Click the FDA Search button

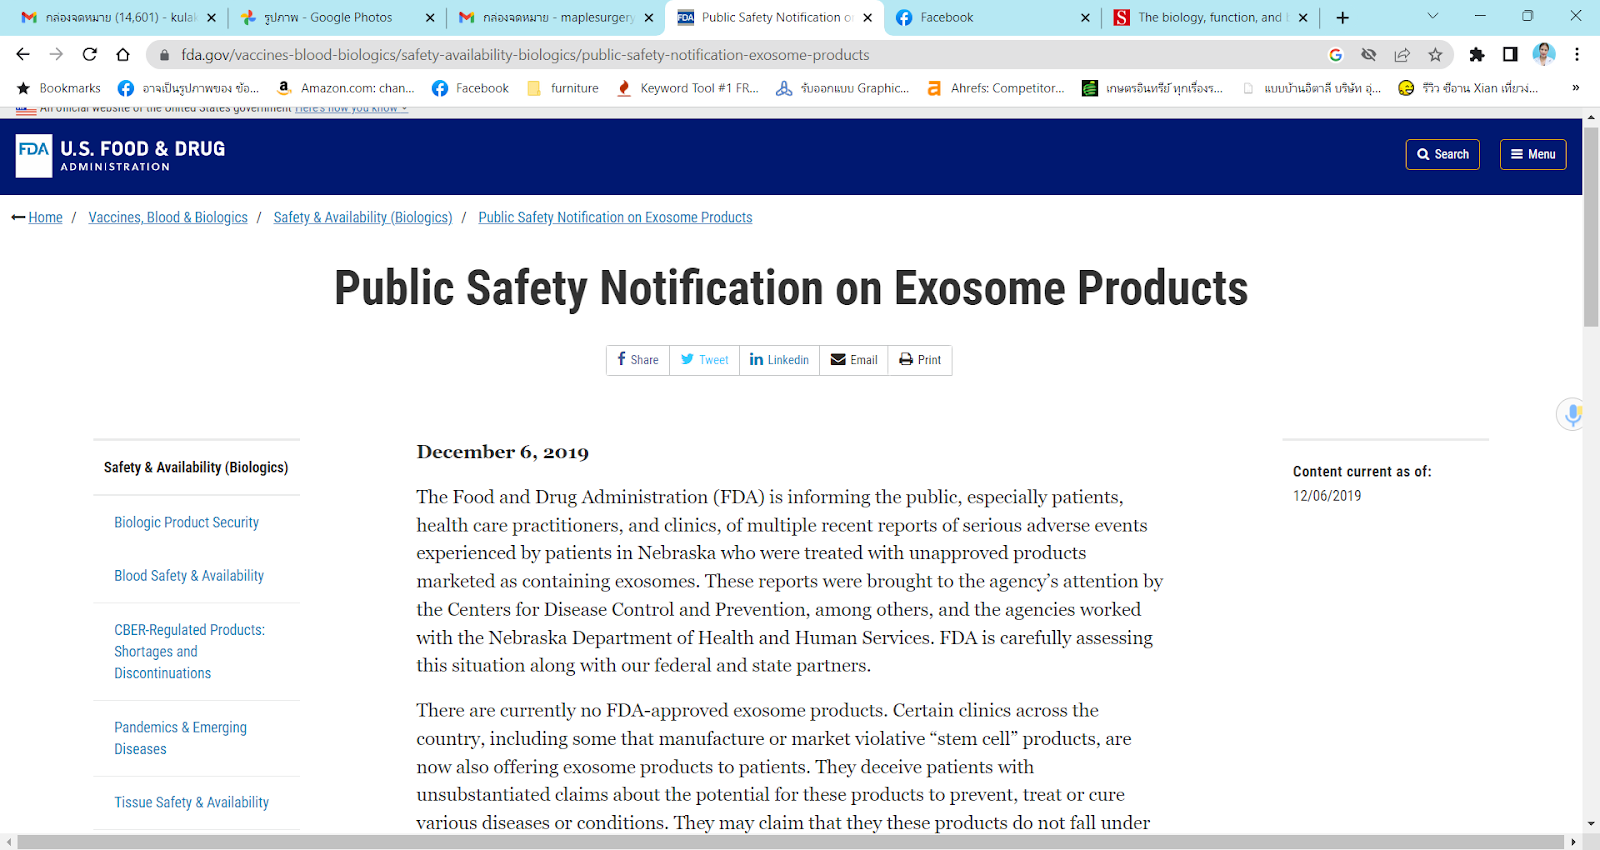click(x=1443, y=154)
